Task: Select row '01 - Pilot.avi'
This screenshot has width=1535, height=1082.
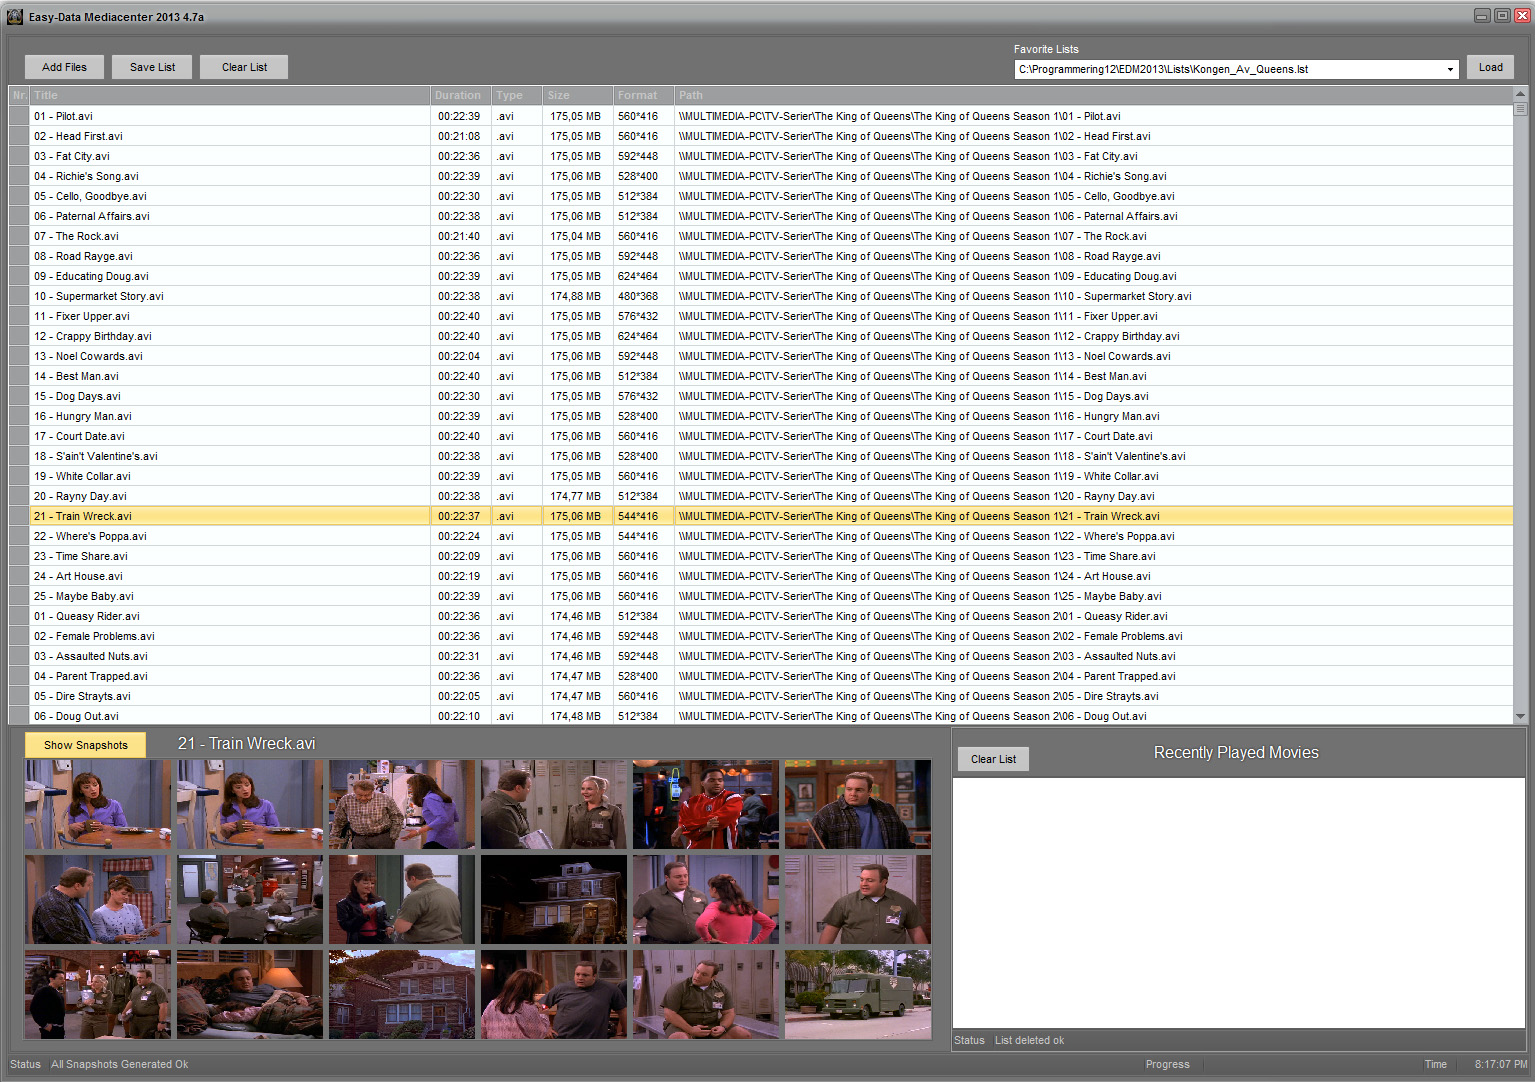Action: [x=761, y=116]
